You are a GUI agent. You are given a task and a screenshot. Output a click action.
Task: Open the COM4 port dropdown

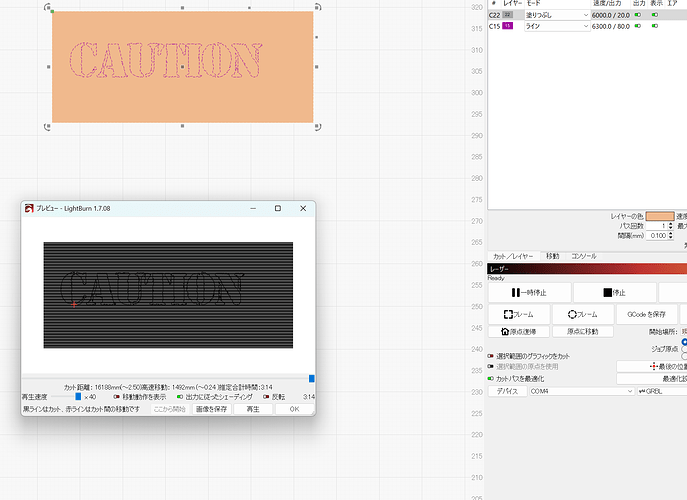[x=579, y=391]
